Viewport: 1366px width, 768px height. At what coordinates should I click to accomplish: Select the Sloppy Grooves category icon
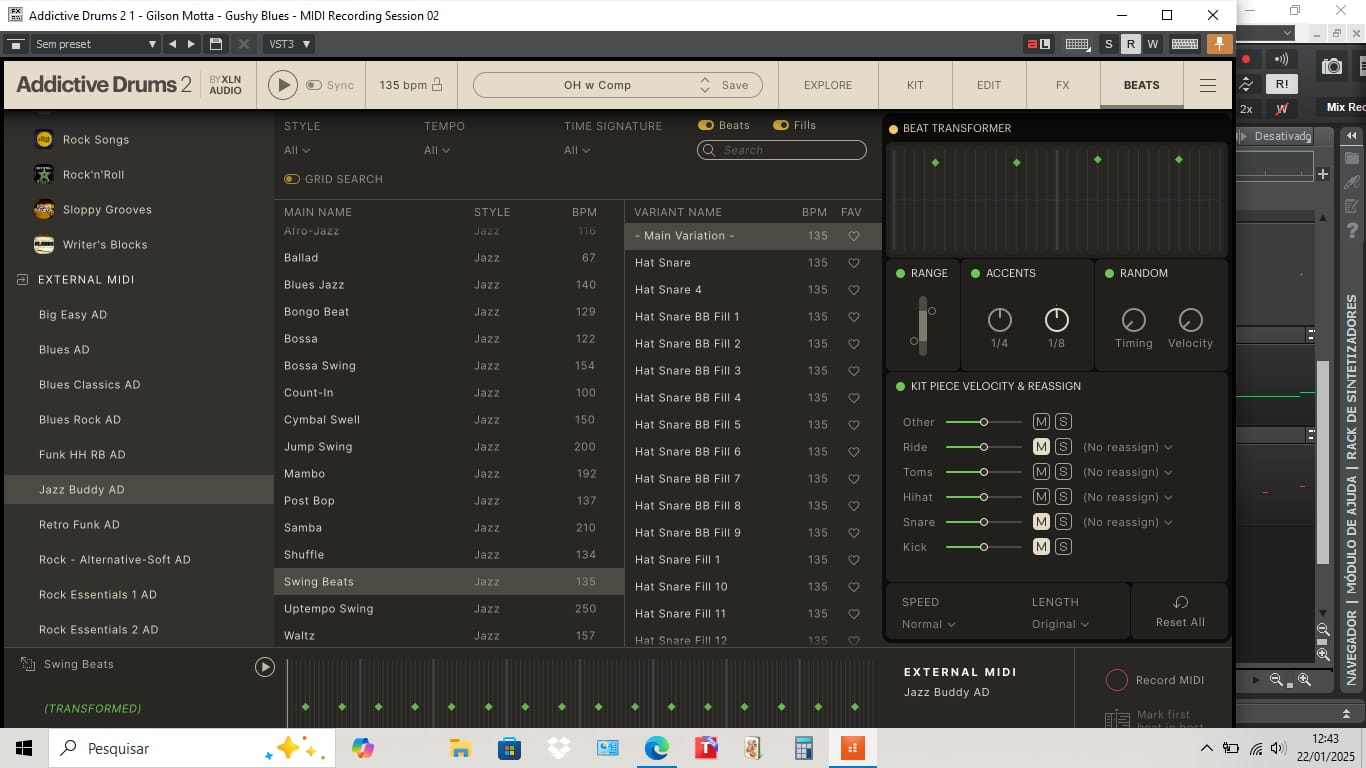pos(44,210)
